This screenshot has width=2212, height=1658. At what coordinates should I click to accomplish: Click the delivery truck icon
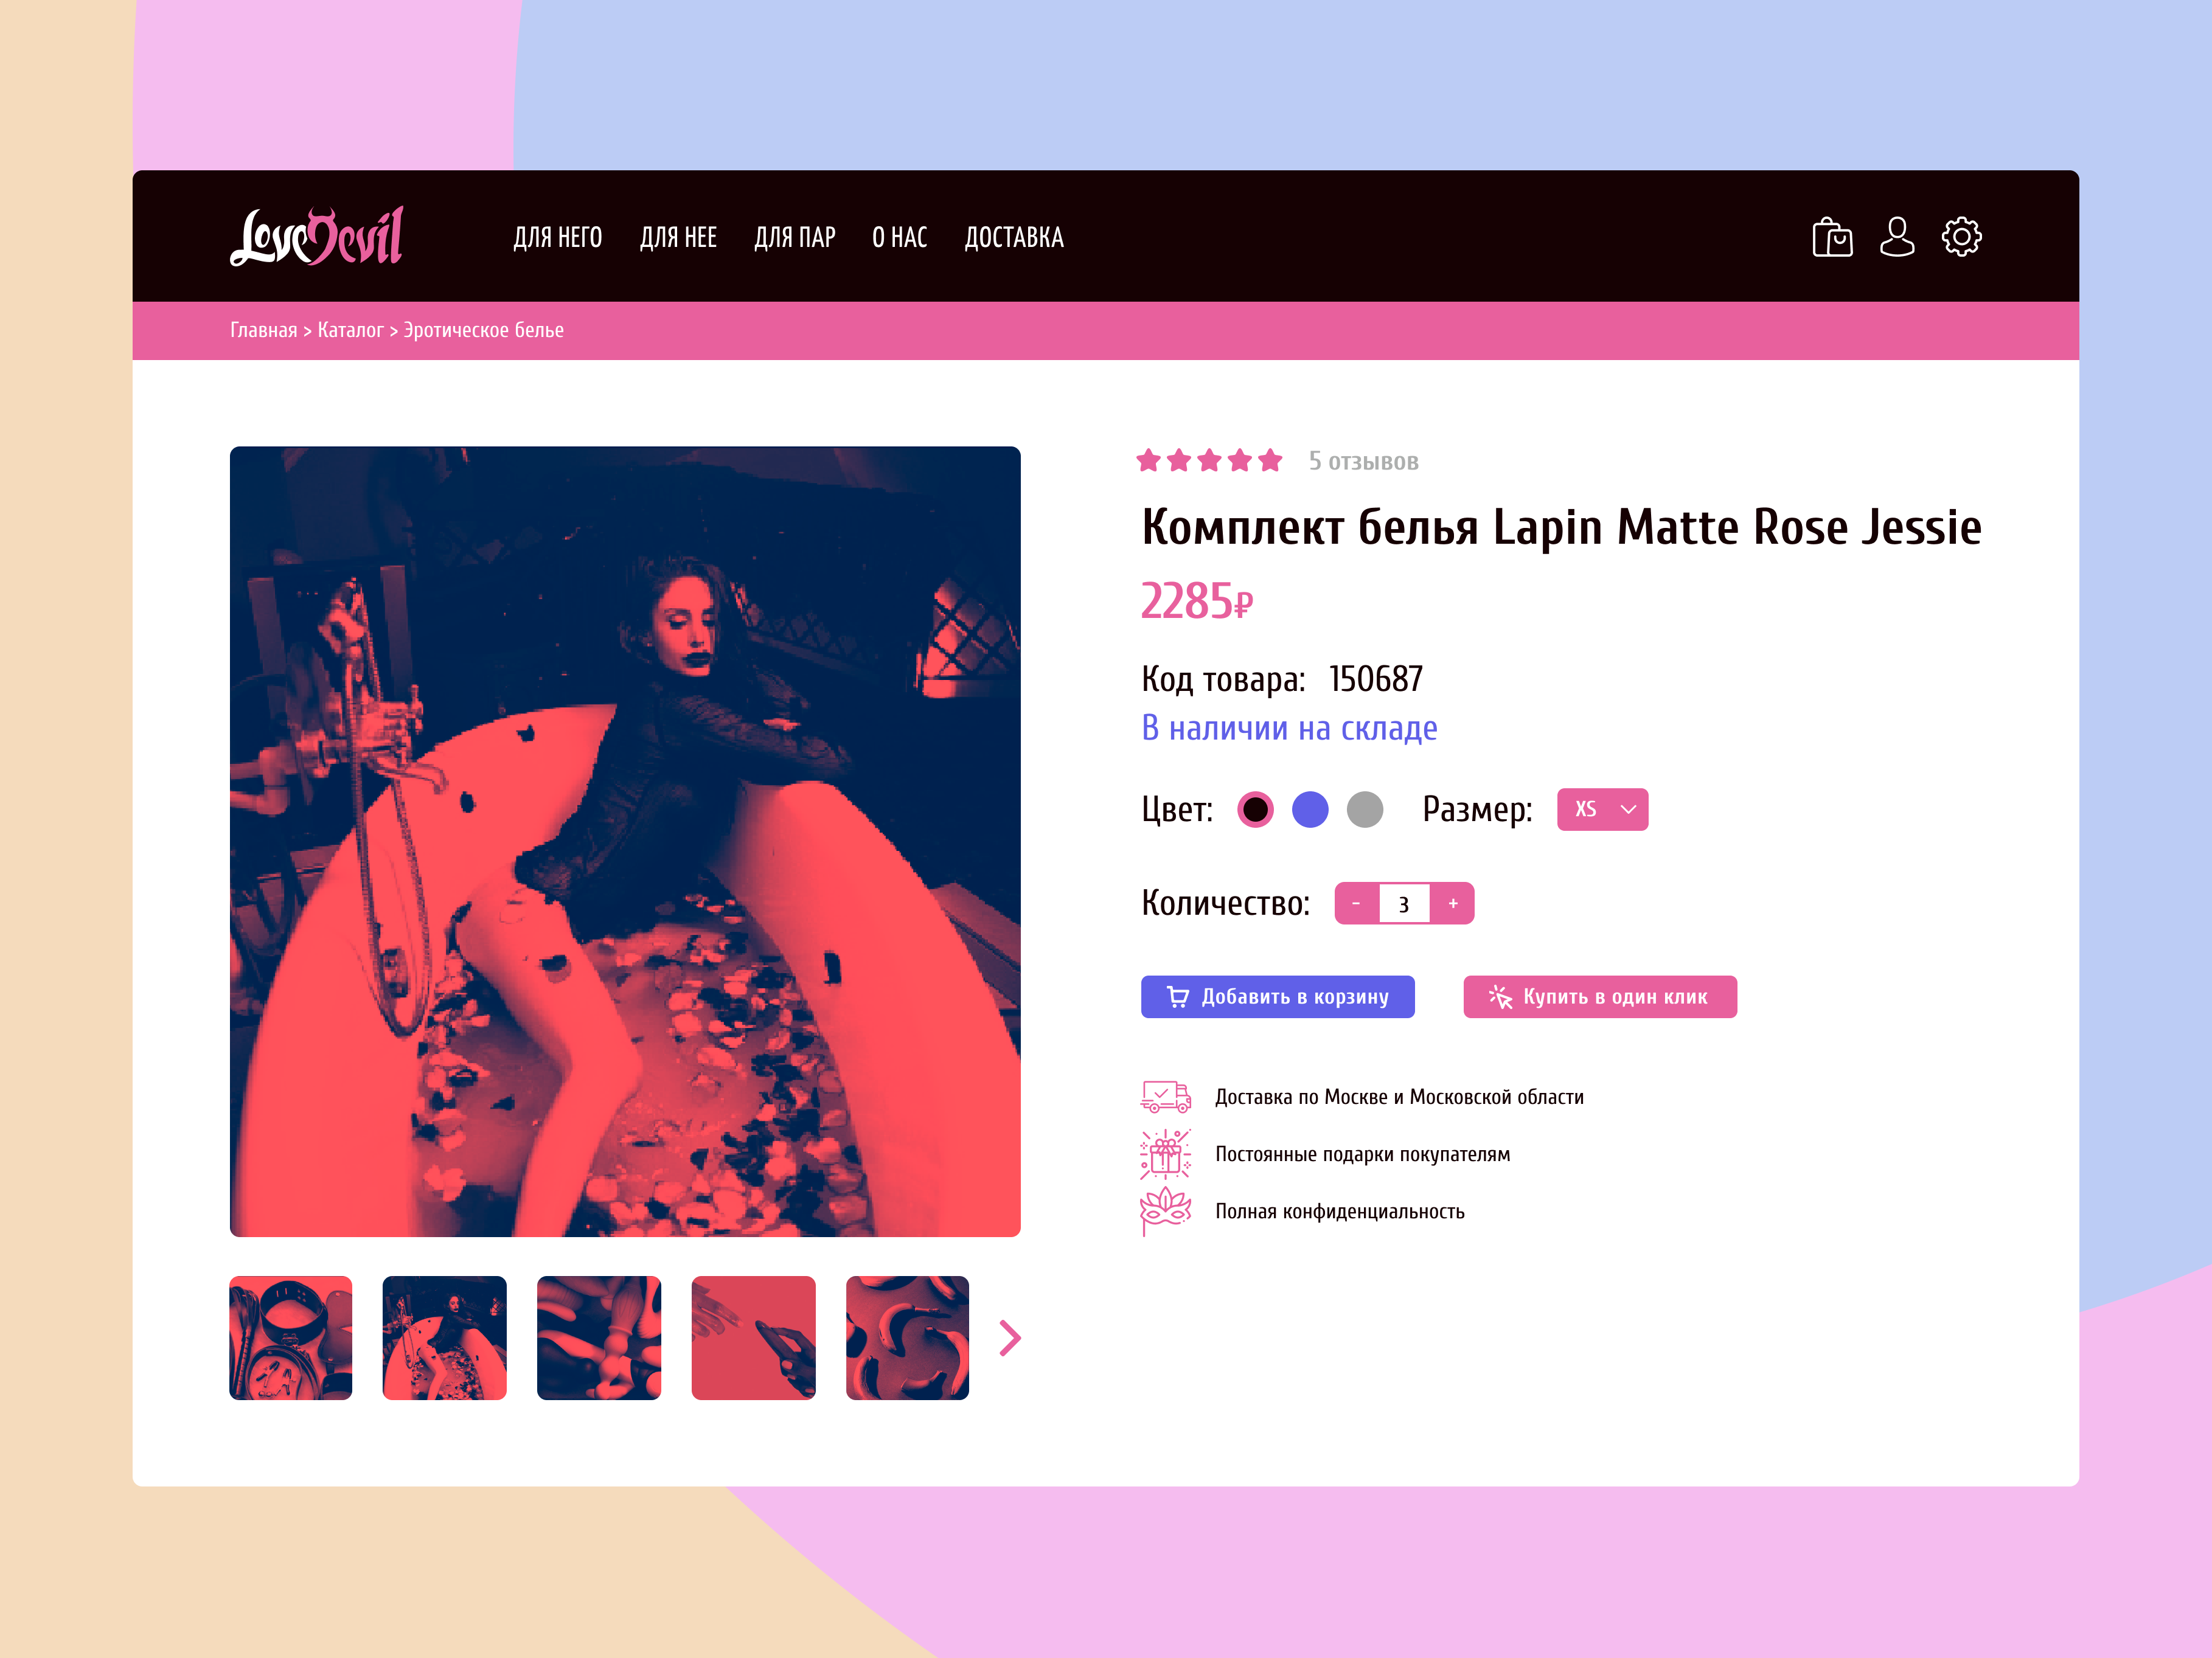point(1165,1097)
